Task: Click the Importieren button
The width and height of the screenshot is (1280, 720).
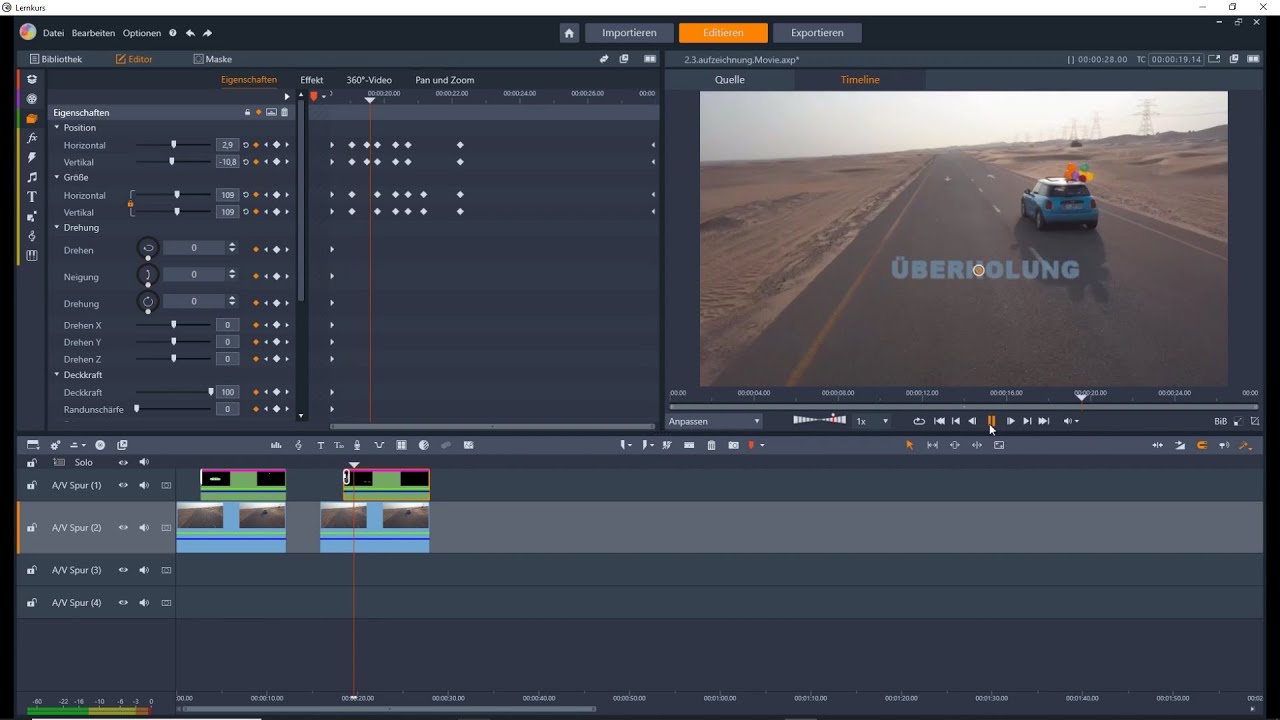Action: tap(629, 33)
